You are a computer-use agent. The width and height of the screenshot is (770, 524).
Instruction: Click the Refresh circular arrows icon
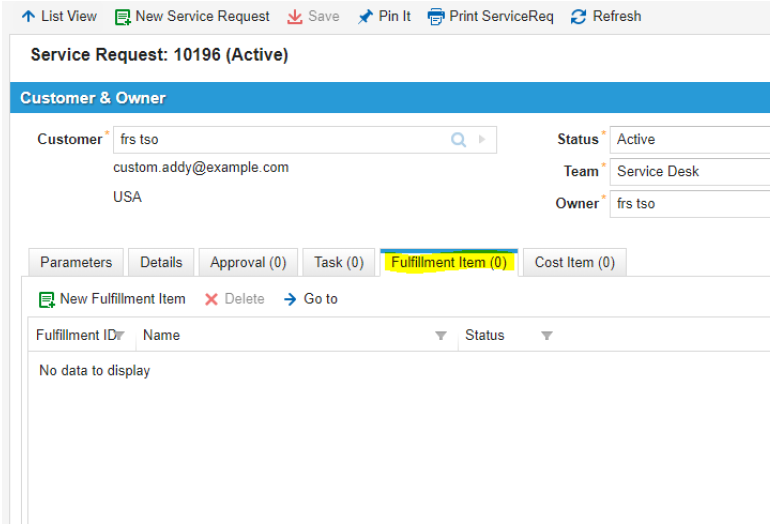578,17
